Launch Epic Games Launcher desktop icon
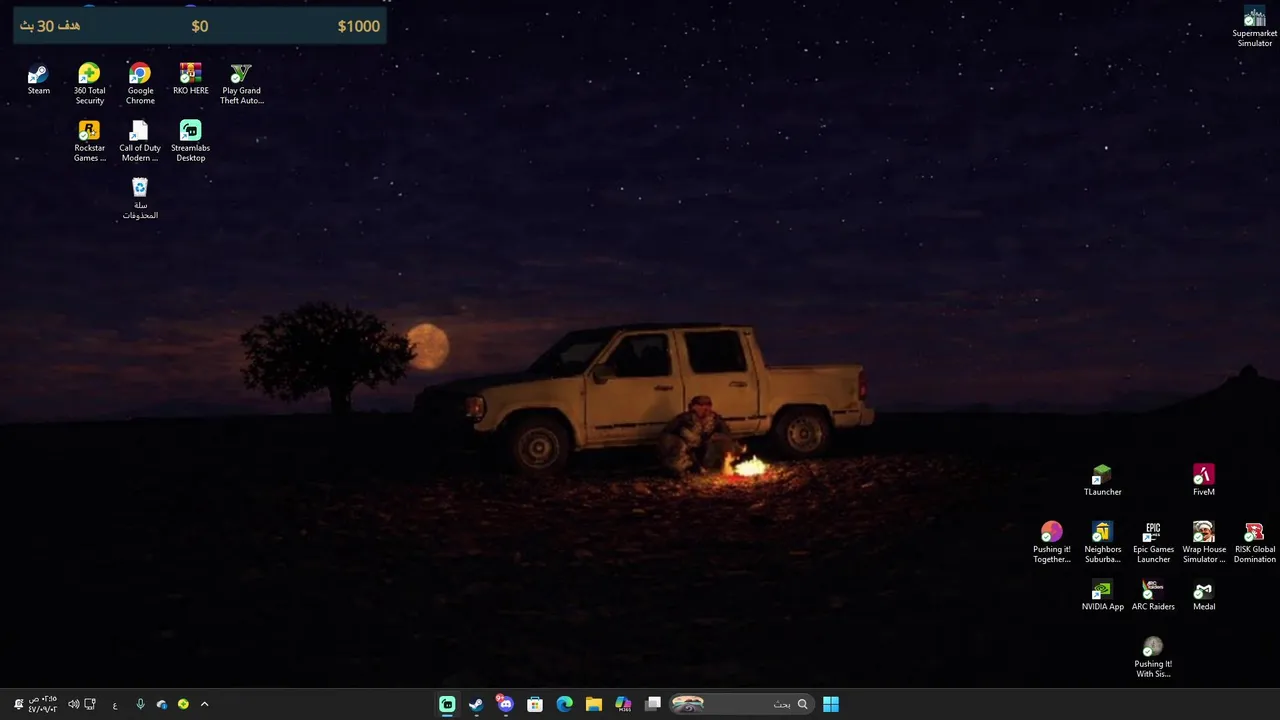The height and width of the screenshot is (720, 1280). click(x=1153, y=542)
